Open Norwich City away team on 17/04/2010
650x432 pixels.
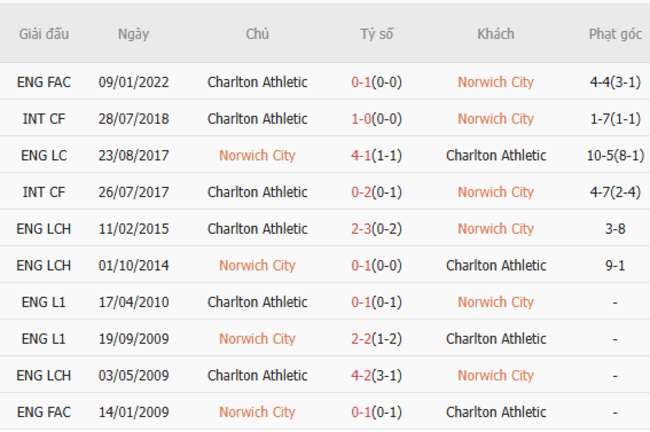pos(495,302)
